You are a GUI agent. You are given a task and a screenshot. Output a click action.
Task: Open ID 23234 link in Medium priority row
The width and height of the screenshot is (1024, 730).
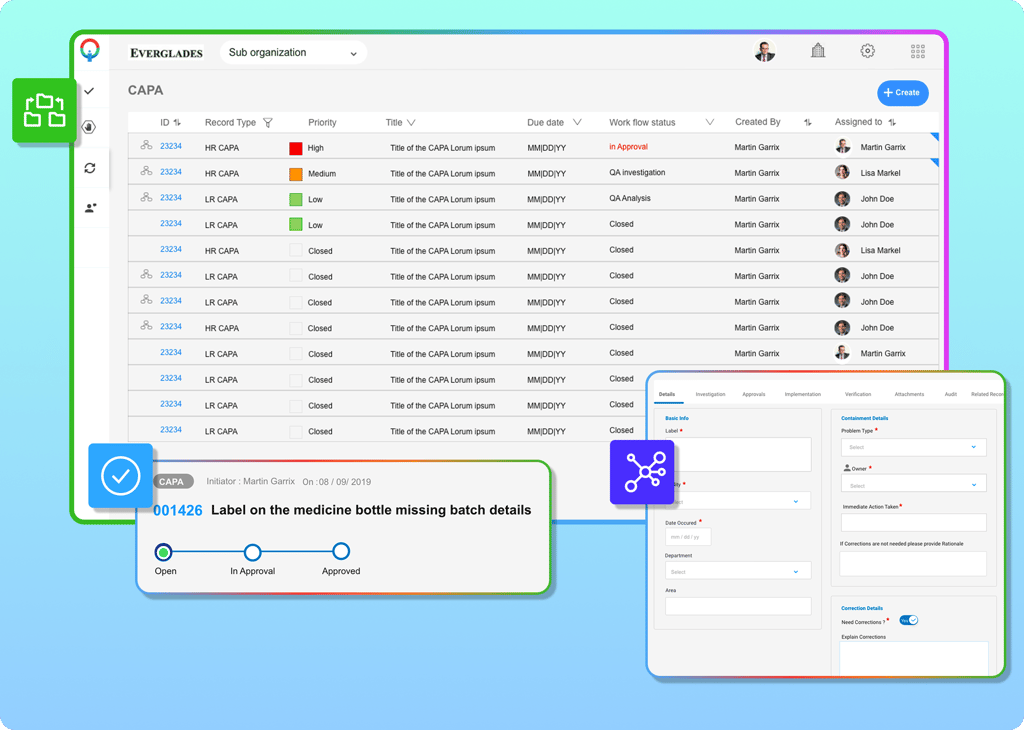171,172
